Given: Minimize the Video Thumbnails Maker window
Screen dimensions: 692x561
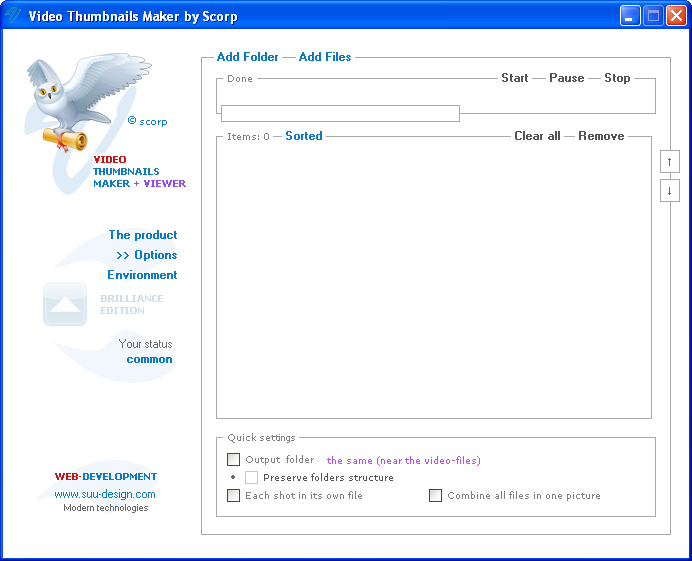Looking at the screenshot, I should [x=630, y=16].
